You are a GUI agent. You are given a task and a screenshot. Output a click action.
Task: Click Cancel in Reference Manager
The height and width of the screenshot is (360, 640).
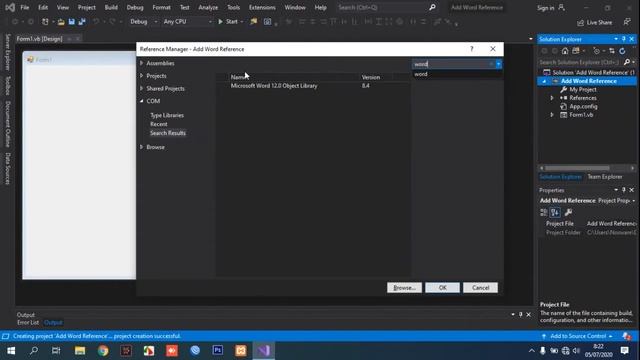click(480, 288)
